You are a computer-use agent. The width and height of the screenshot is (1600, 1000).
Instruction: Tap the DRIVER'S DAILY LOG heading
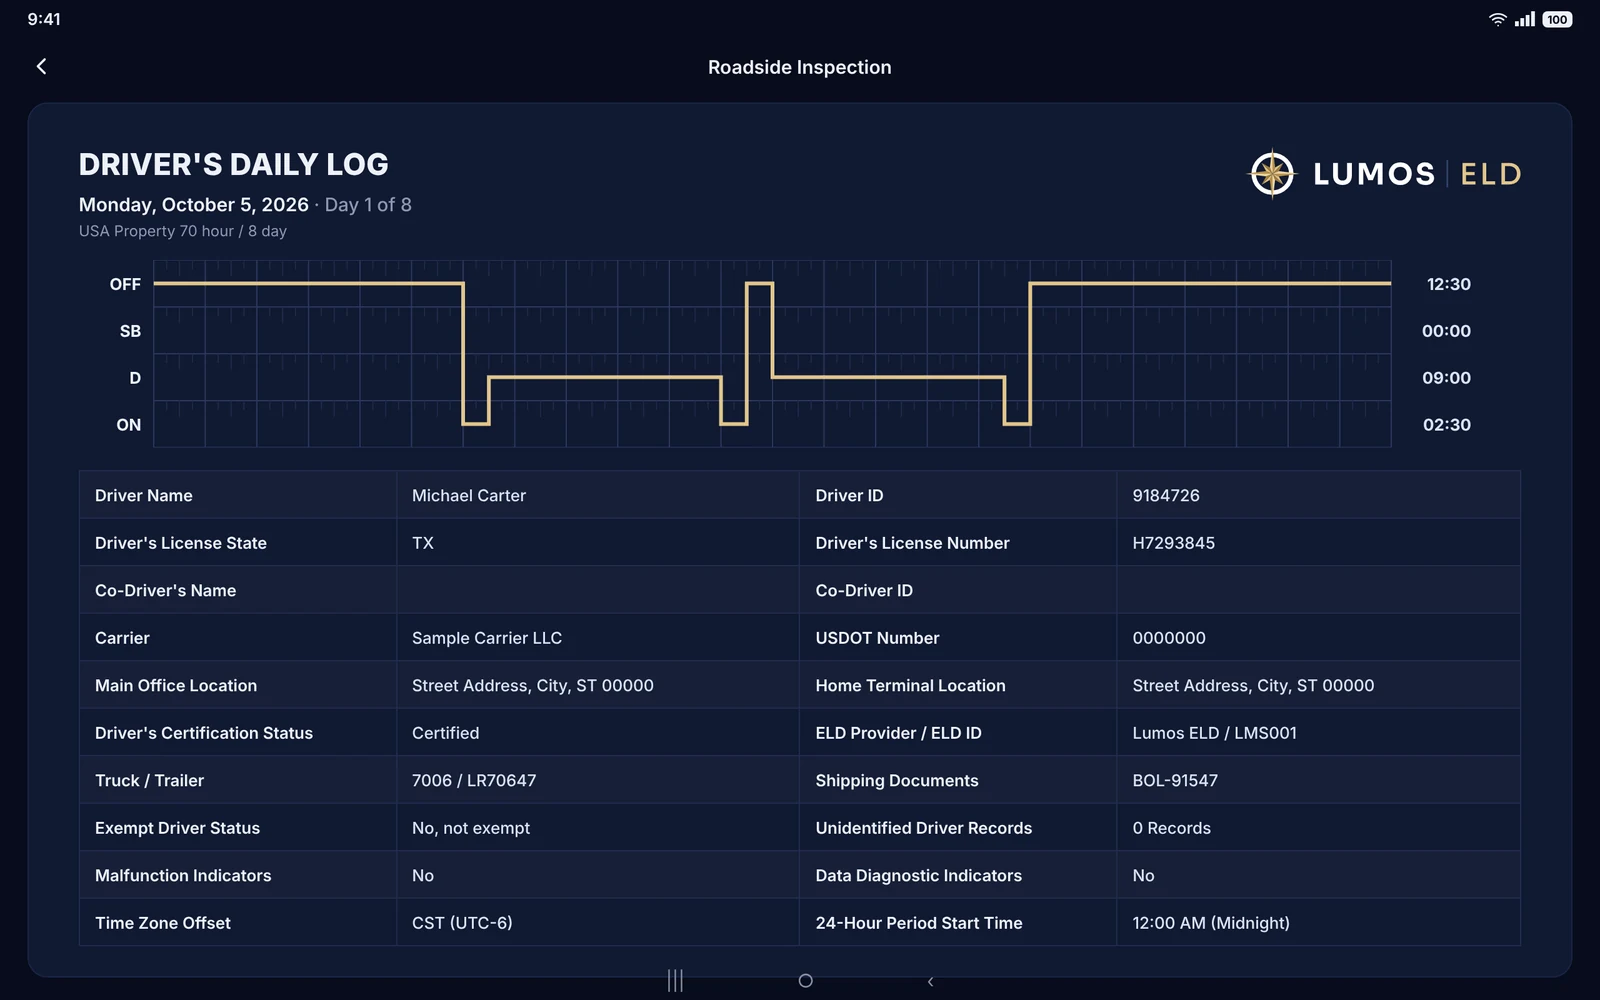pos(234,164)
